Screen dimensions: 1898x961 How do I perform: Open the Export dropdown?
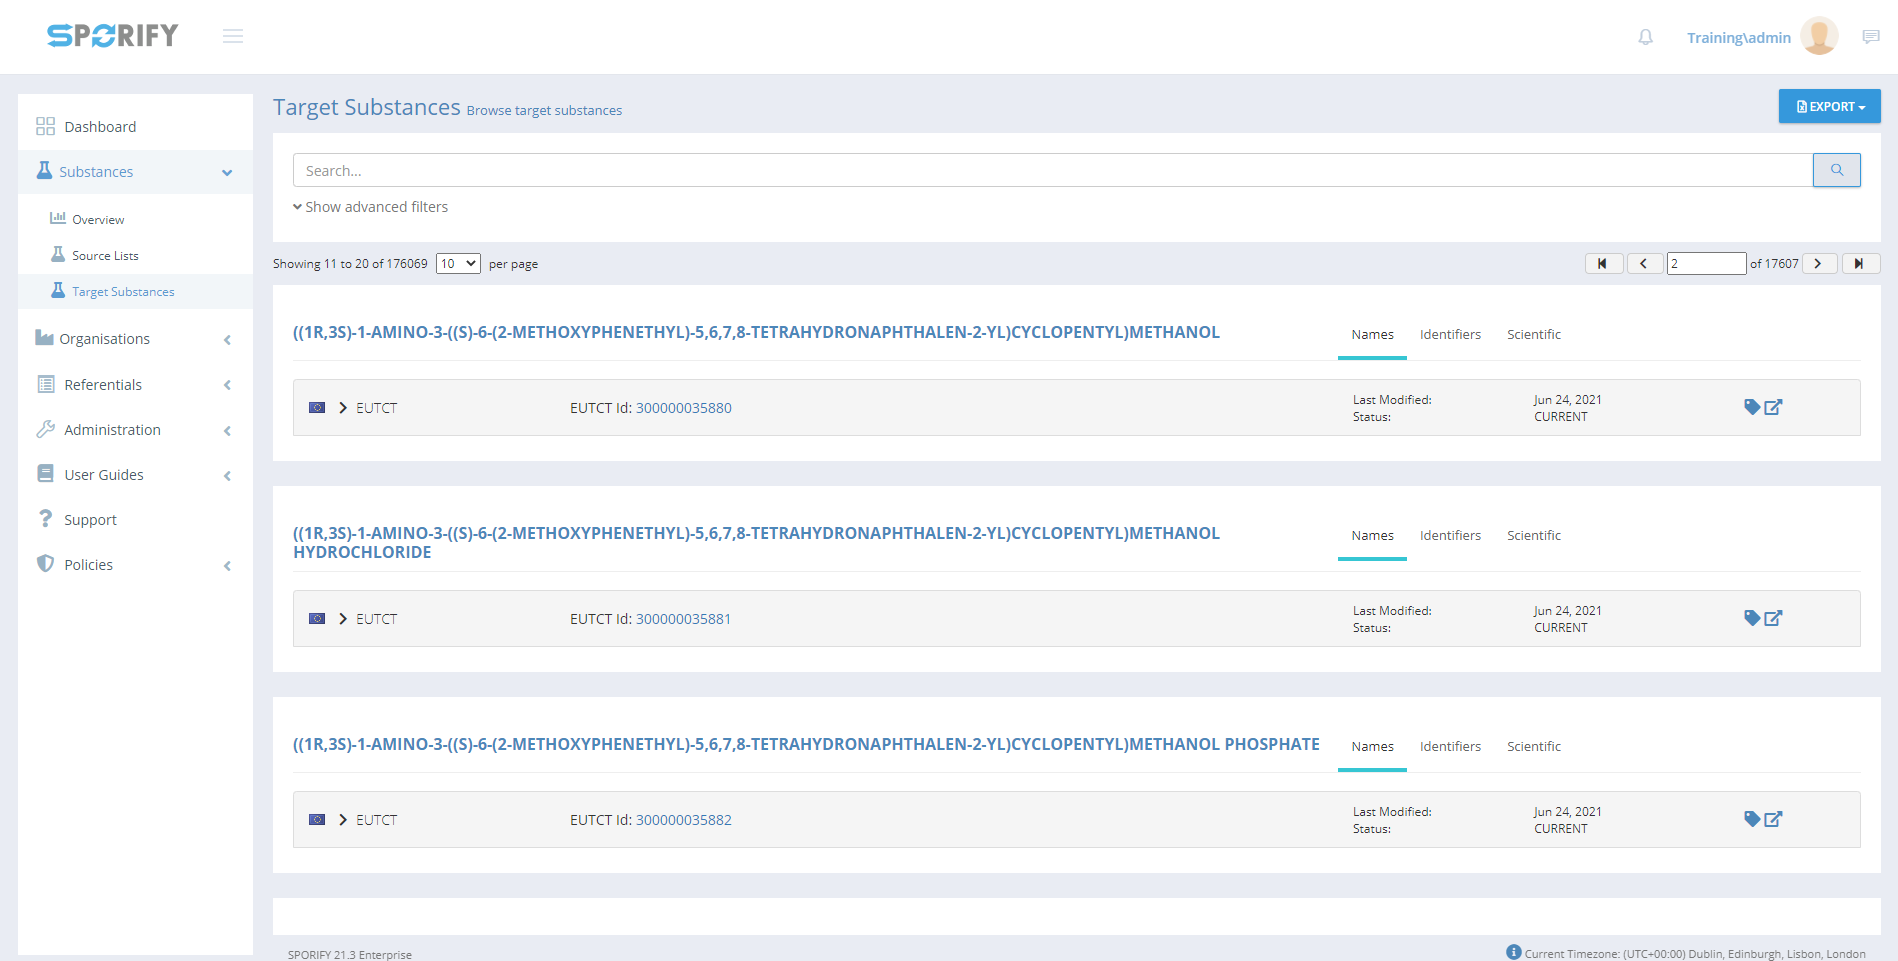pyautogui.click(x=1829, y=106)
